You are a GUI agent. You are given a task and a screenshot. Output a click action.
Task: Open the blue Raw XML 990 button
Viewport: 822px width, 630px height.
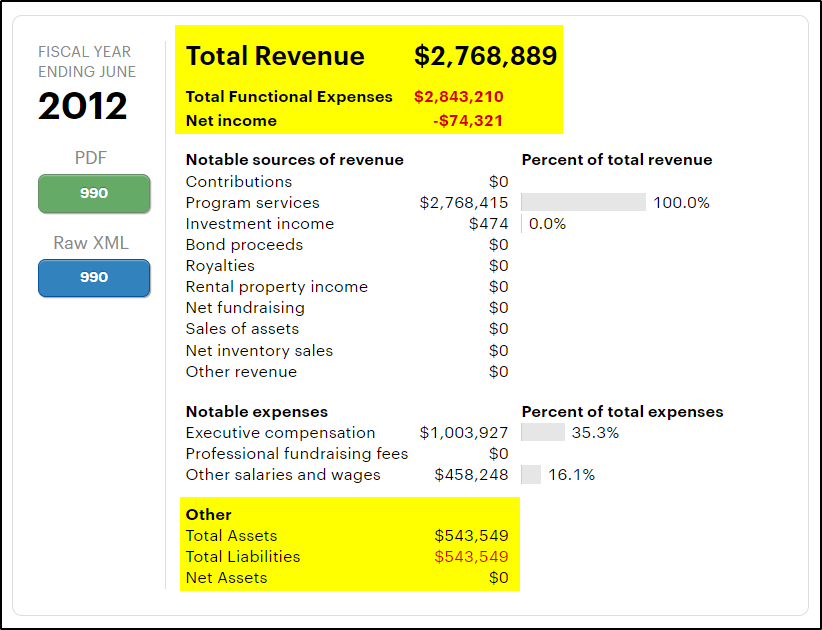pyautogui.click(x=94, y=278)
